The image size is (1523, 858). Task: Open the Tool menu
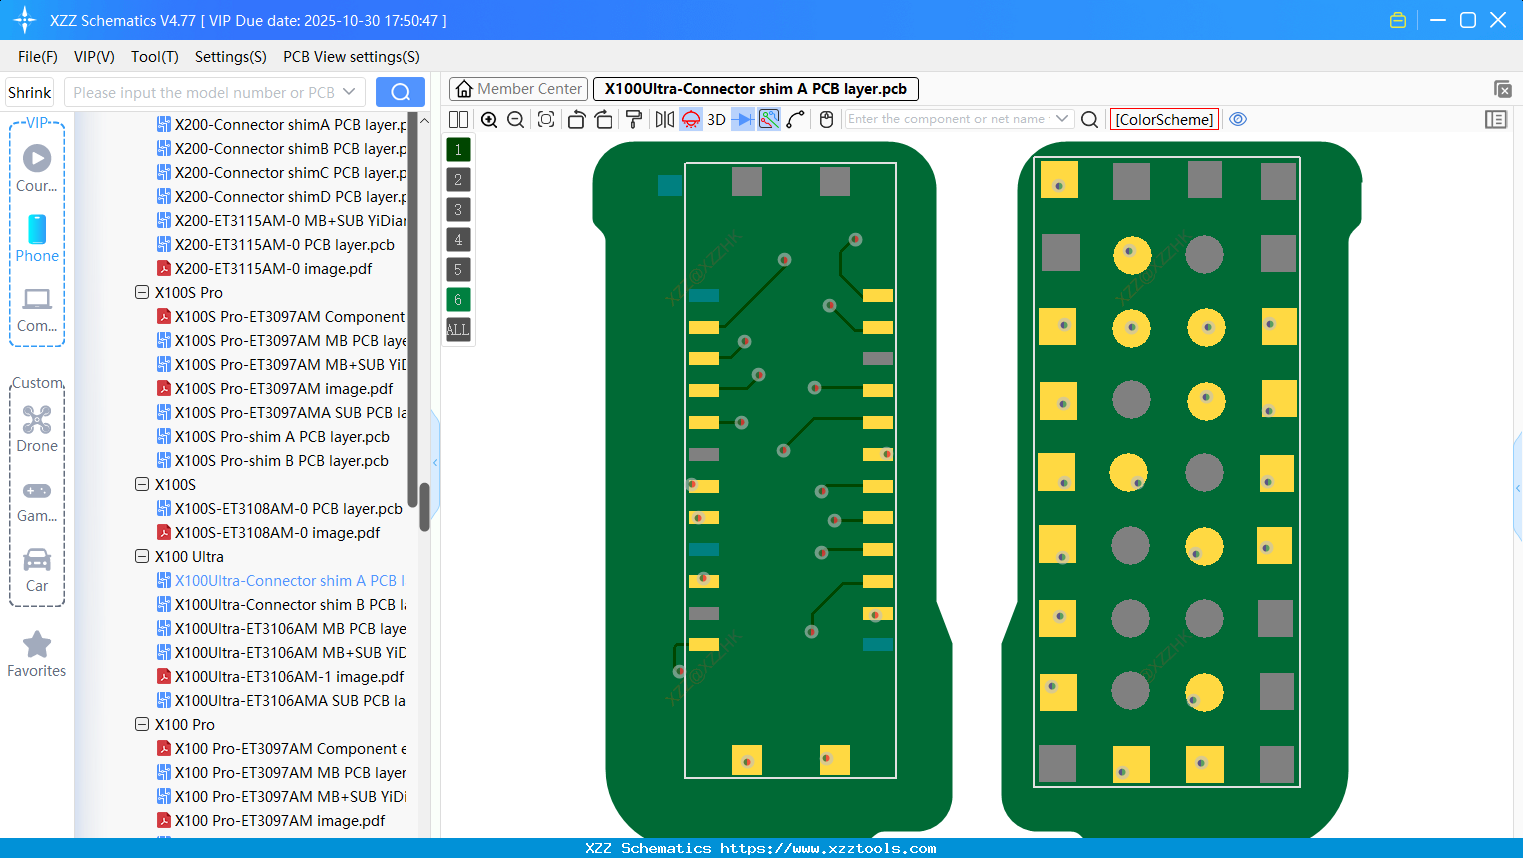154,57
